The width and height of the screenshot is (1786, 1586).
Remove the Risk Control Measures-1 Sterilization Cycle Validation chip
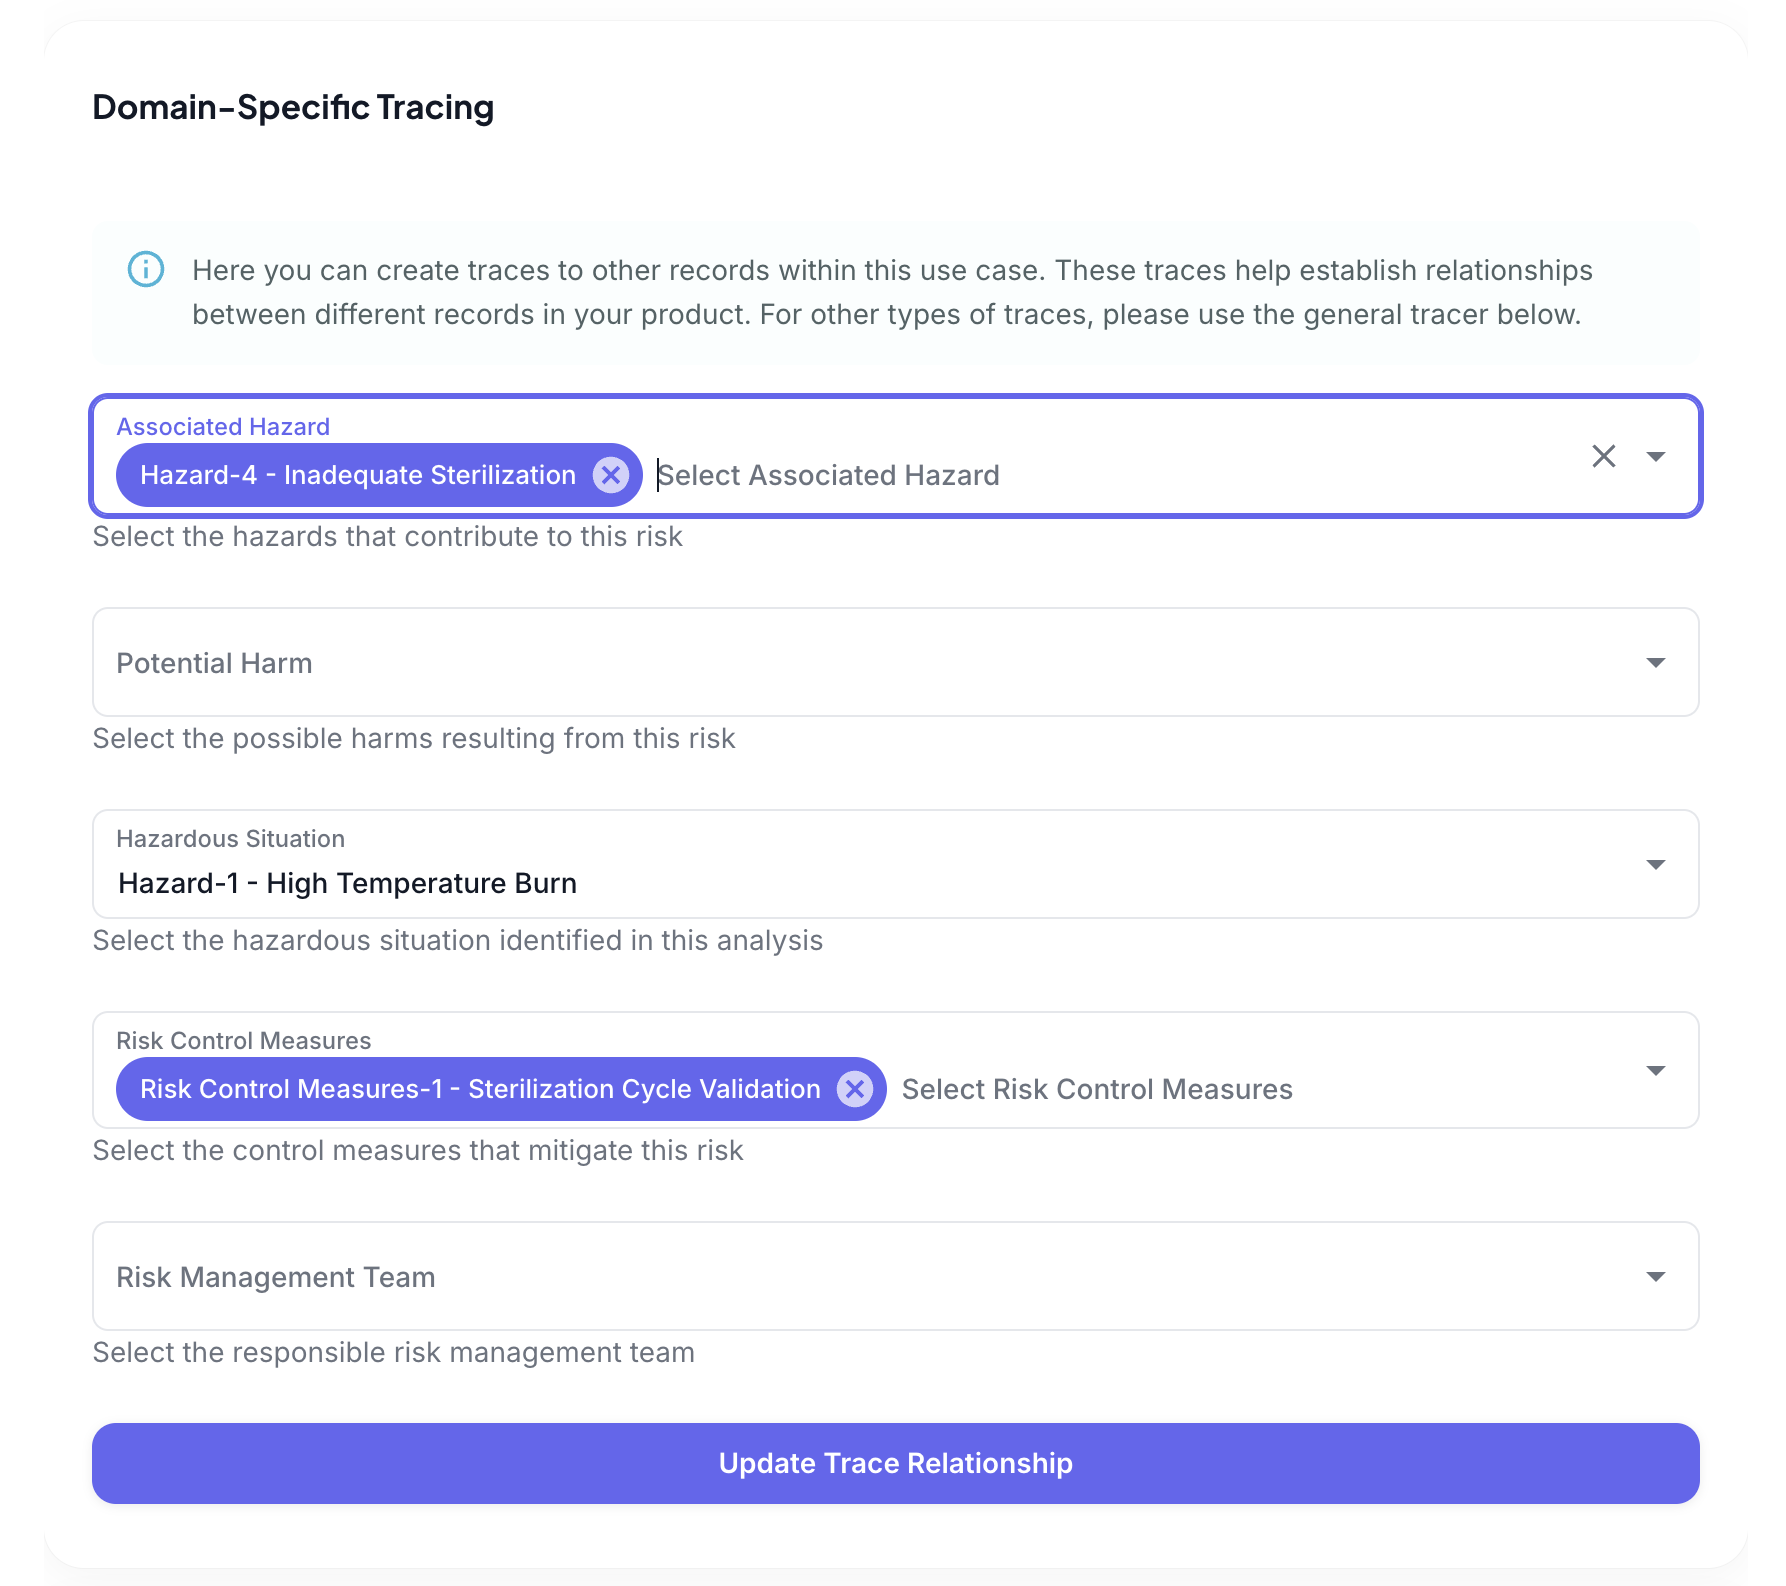(x=855, y=1089)
